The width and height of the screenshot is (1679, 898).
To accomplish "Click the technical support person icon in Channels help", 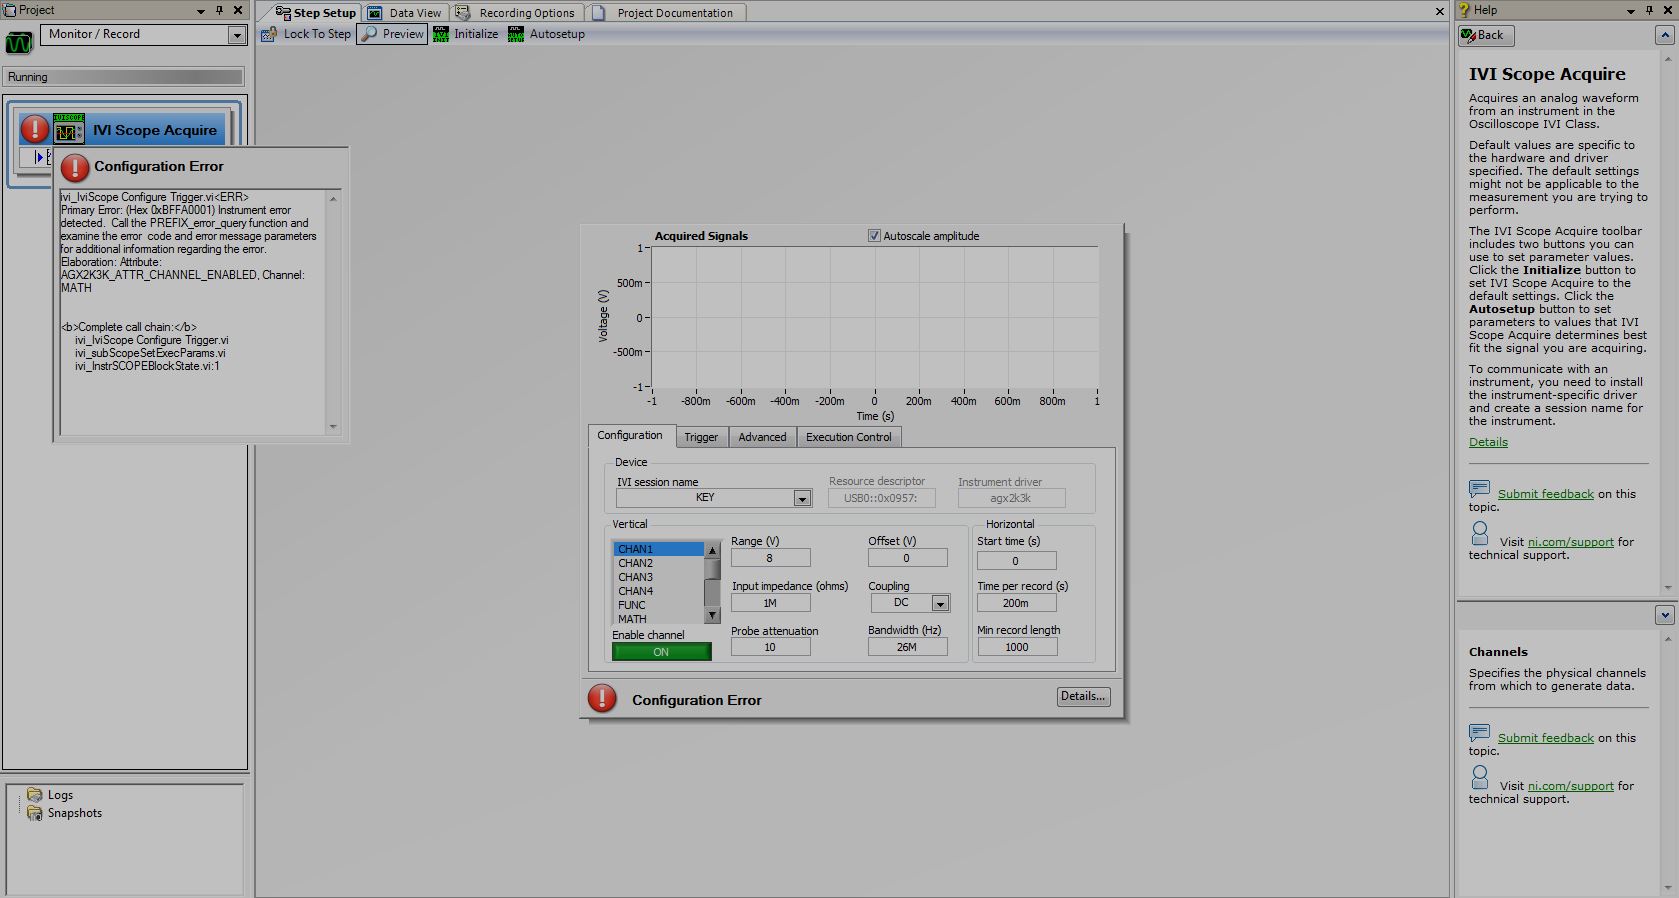I will coord(1480,777).
